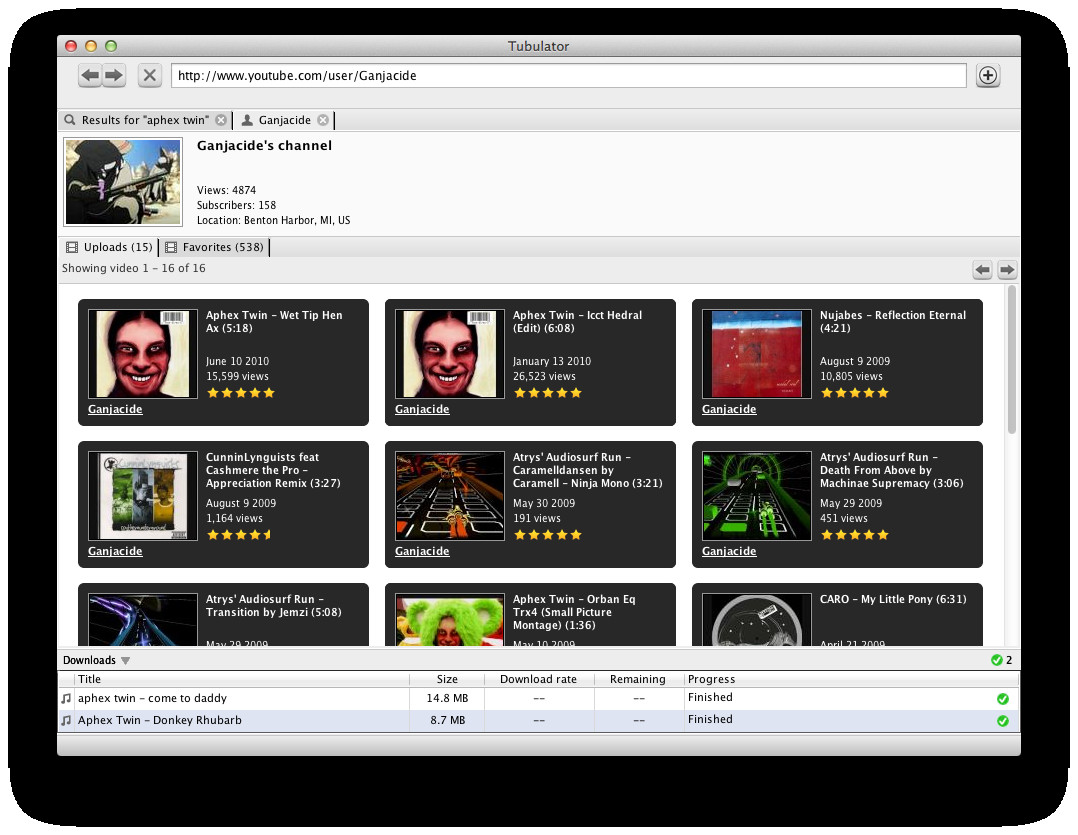Sort downloads by Progress column

pyautogui.click(x=850, y=679)
